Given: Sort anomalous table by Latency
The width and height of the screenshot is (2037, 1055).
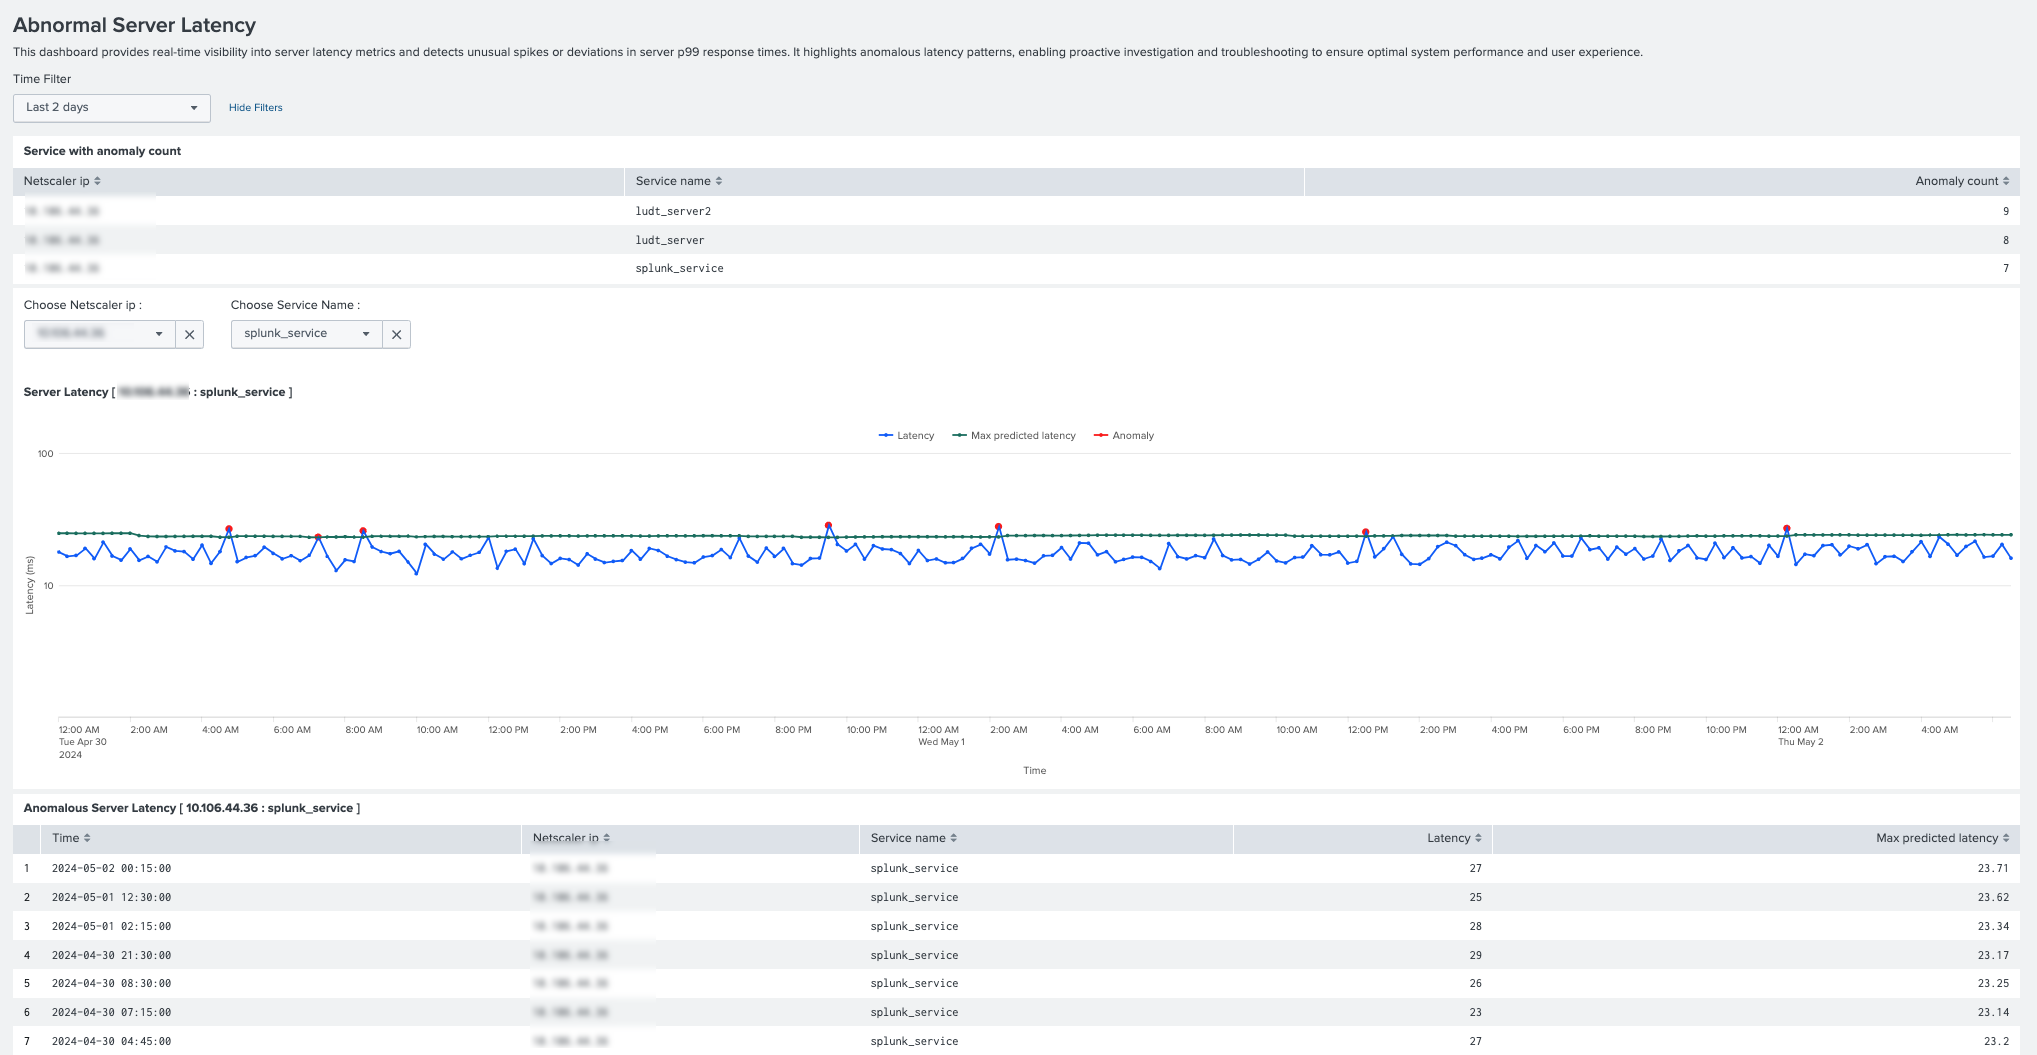Looking at the screenshot, I should click(x=1454, y=838).
